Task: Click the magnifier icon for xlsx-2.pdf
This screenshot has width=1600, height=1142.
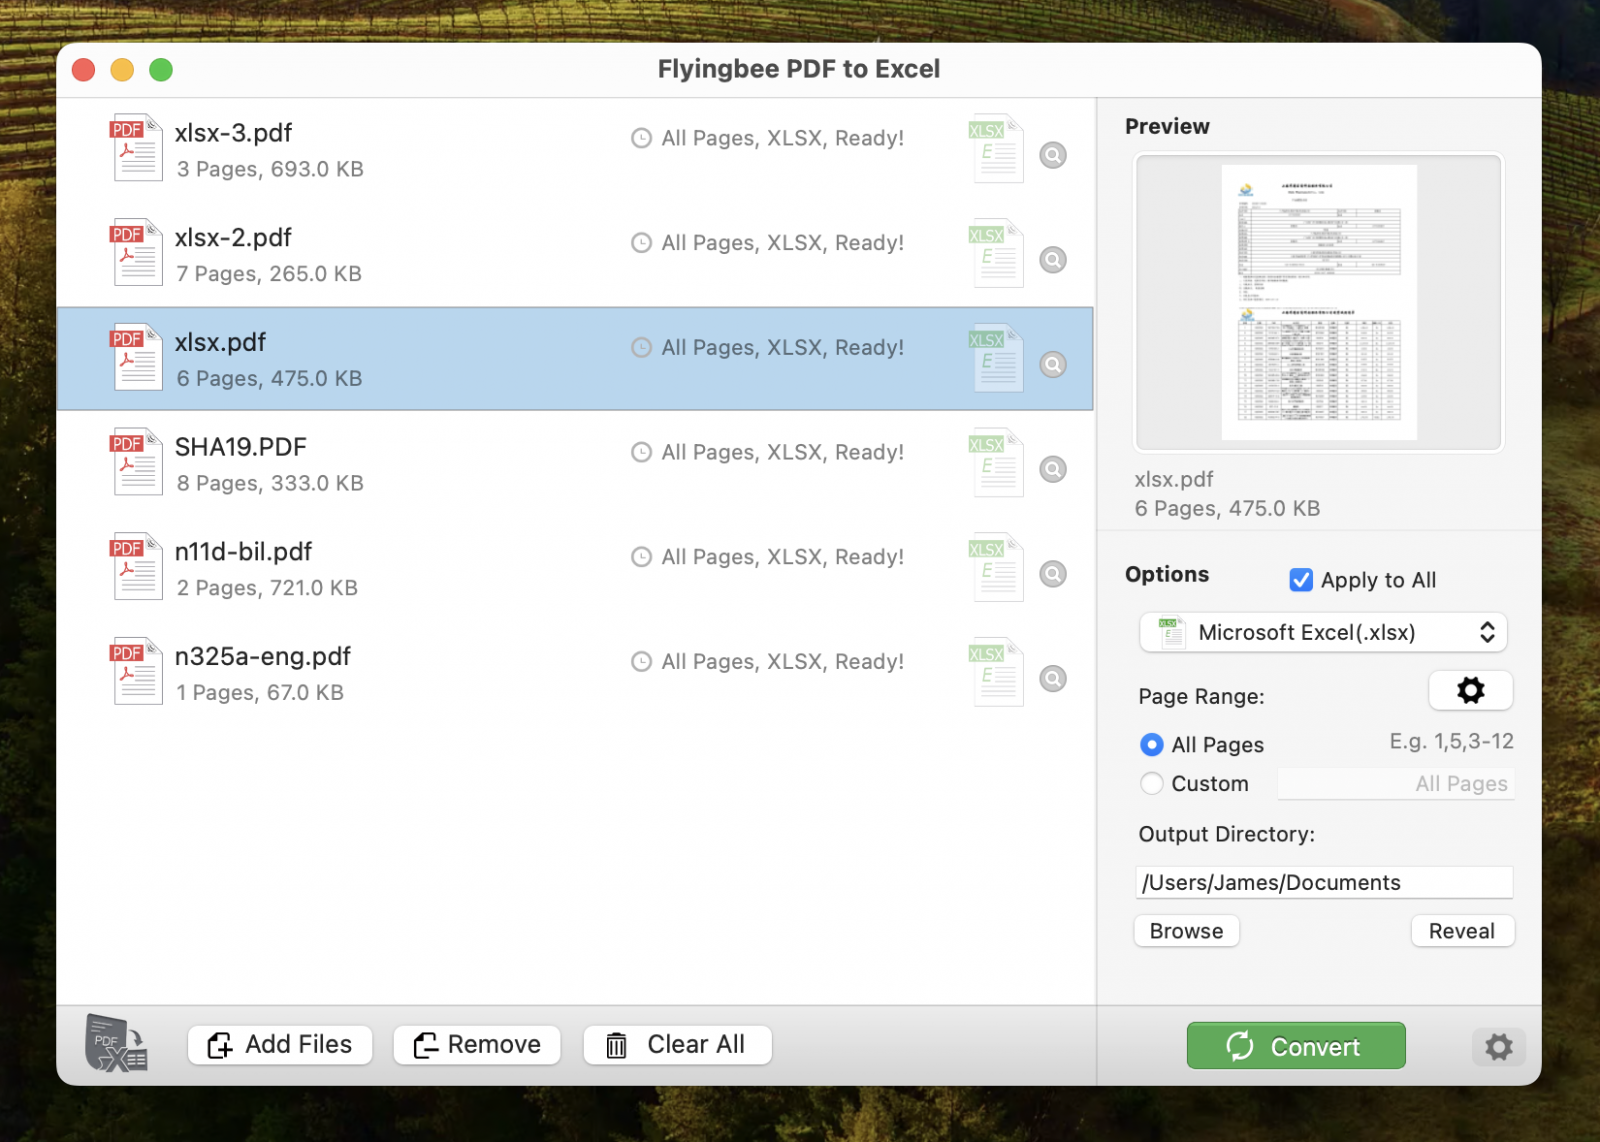Action: (1053, 260)
